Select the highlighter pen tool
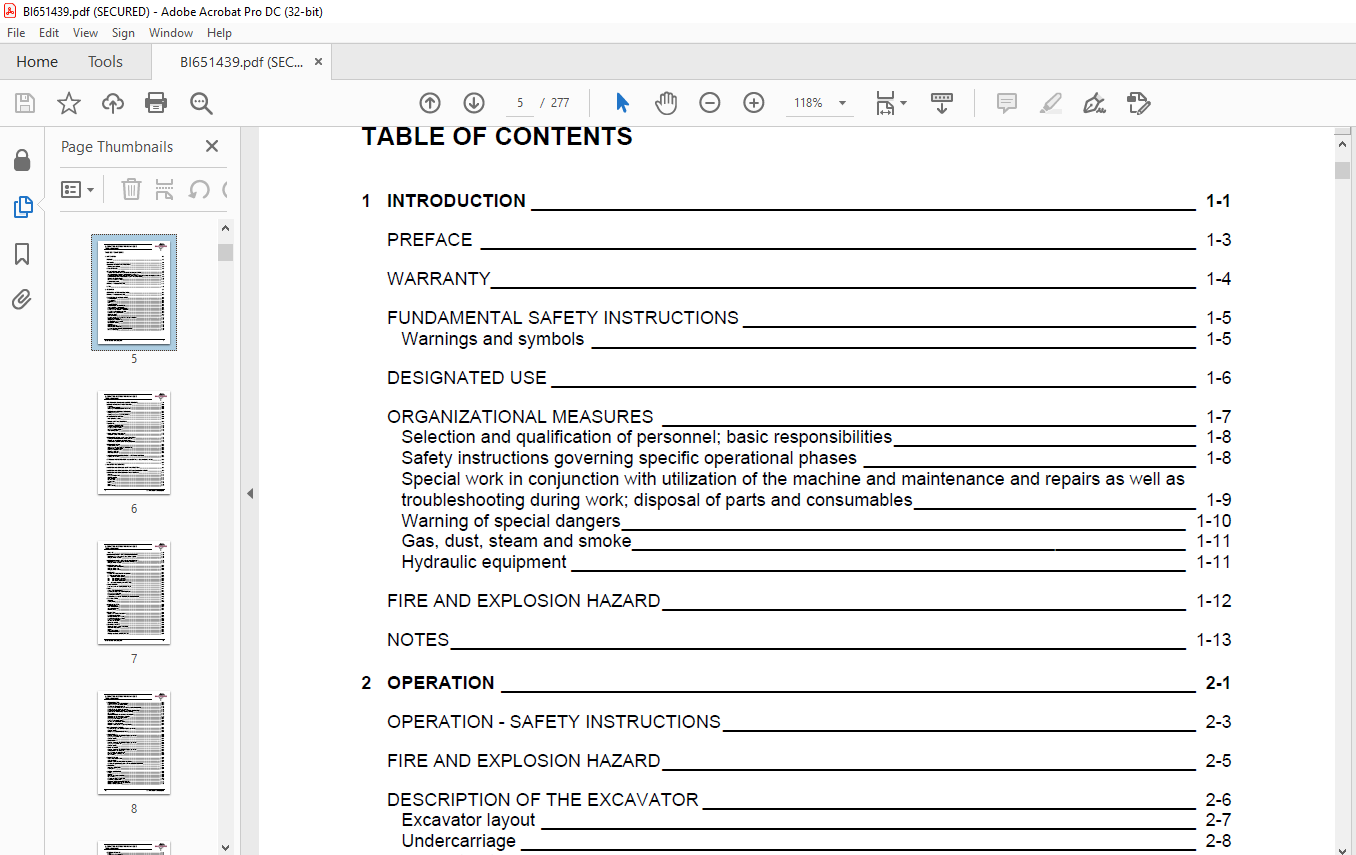Viewport: 1356px width, 855px height. coord(1050,103)
